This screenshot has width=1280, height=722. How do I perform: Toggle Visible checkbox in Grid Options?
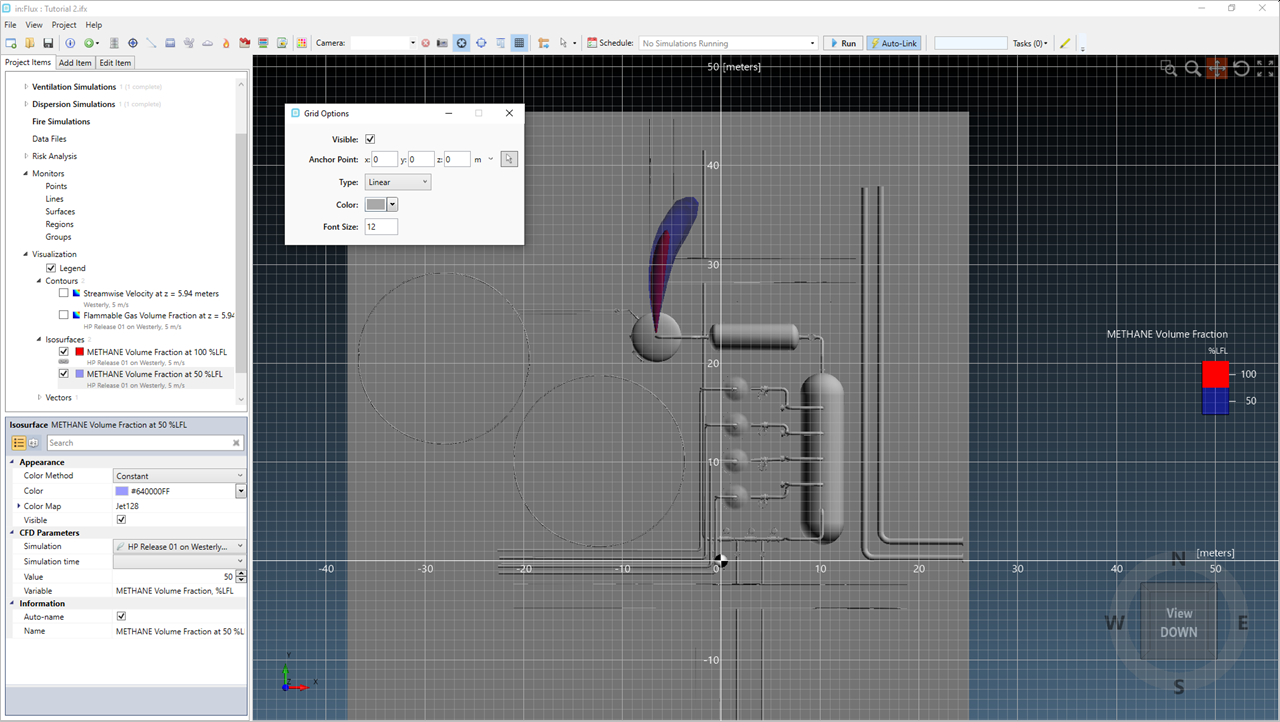pos(370,139)
